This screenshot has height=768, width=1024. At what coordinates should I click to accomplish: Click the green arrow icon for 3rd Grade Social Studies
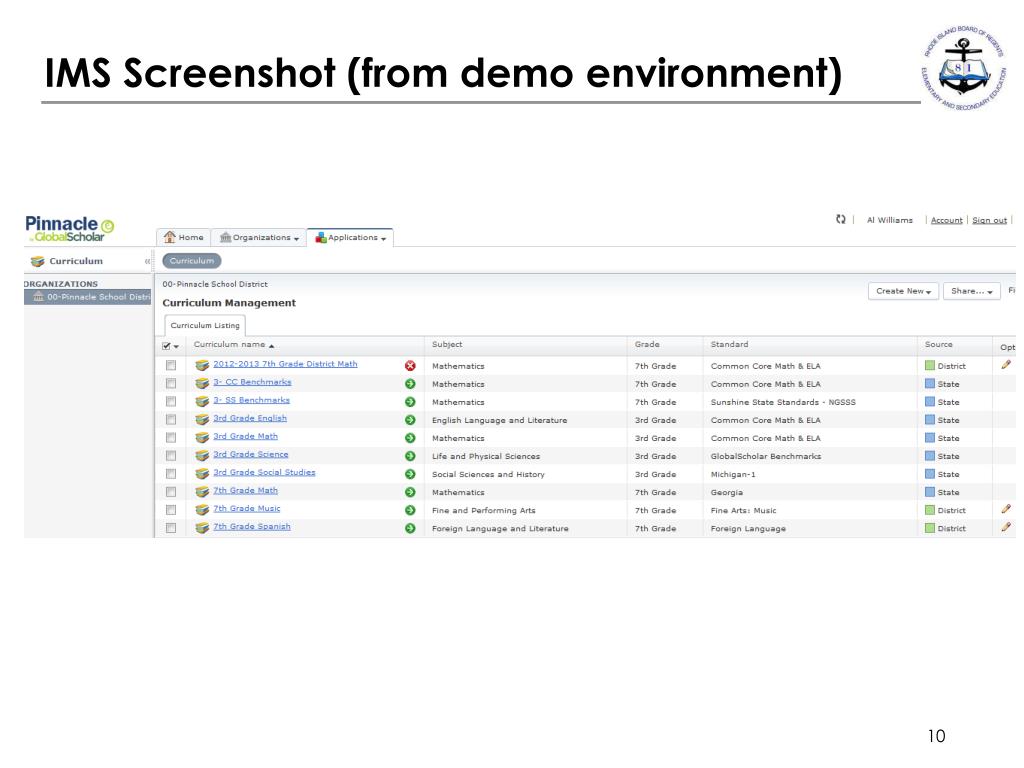tap(410, 474)
